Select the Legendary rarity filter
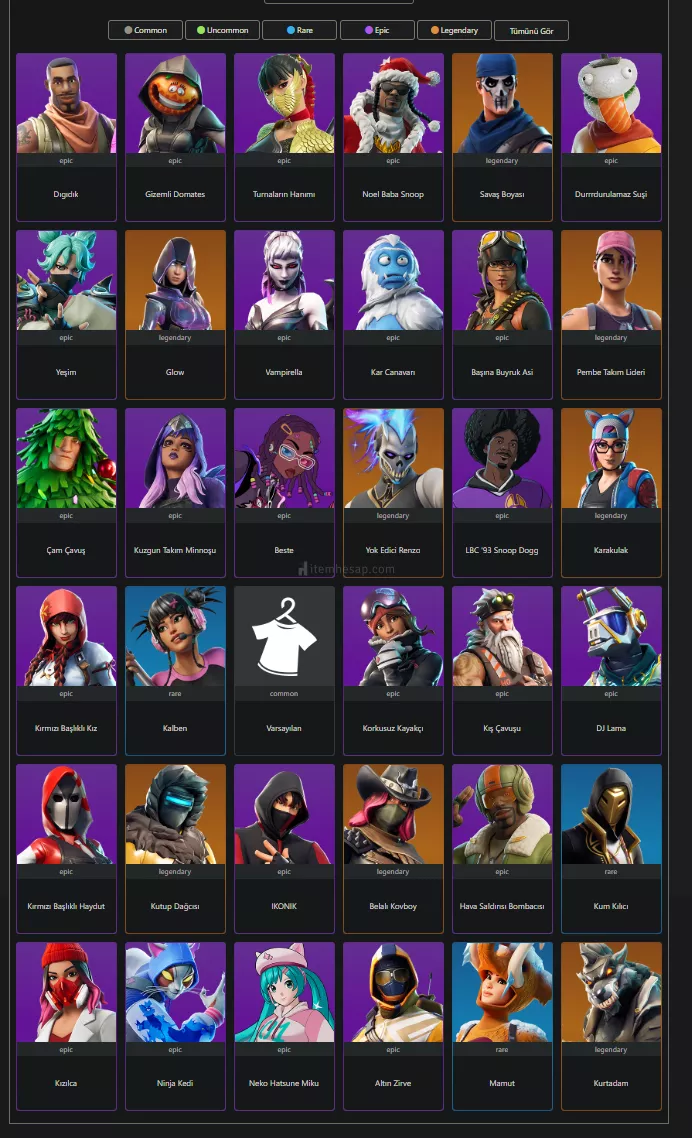The height and width of the screenshot is (1138, 692). point(454,30)
